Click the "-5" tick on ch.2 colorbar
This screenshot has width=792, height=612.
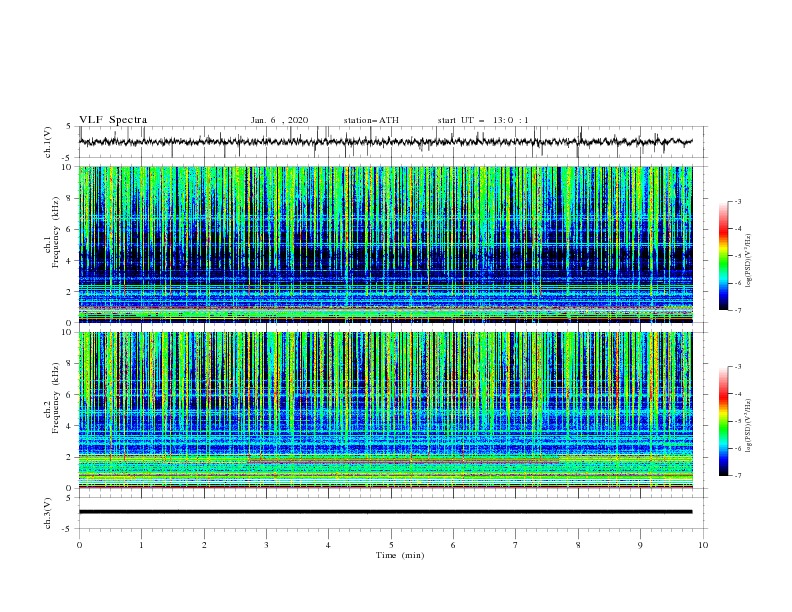738,421
